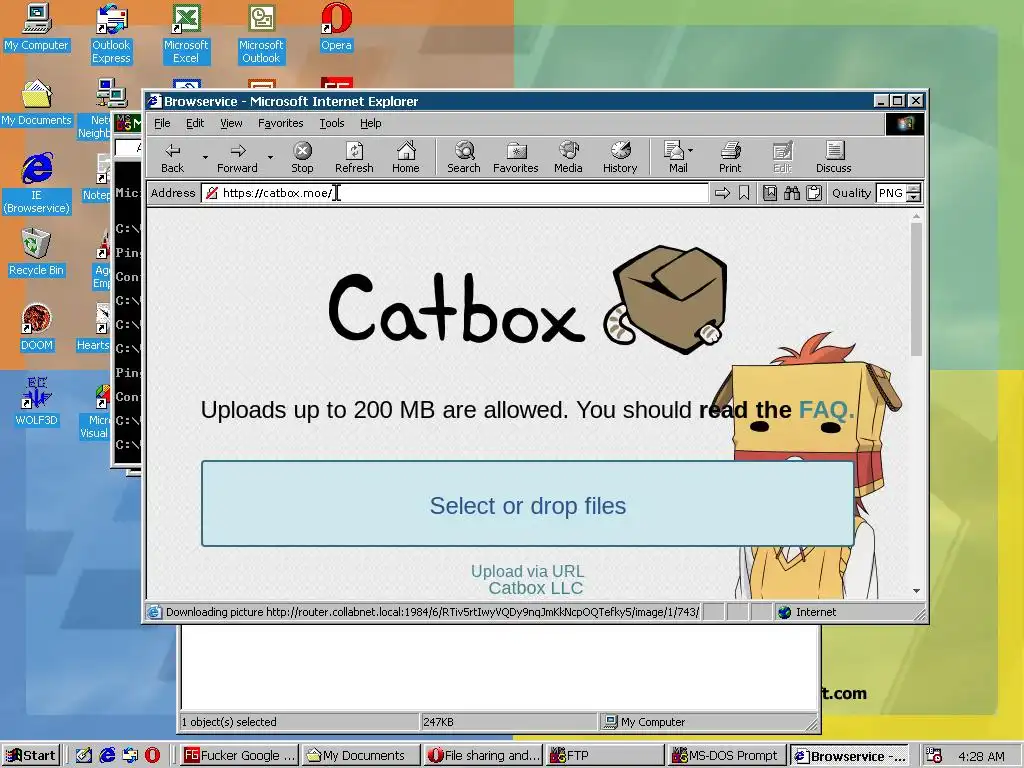Click the scrollbar down arrow in browser
Viewport: 1024px width, 768px height.
(x=916, y=590)
